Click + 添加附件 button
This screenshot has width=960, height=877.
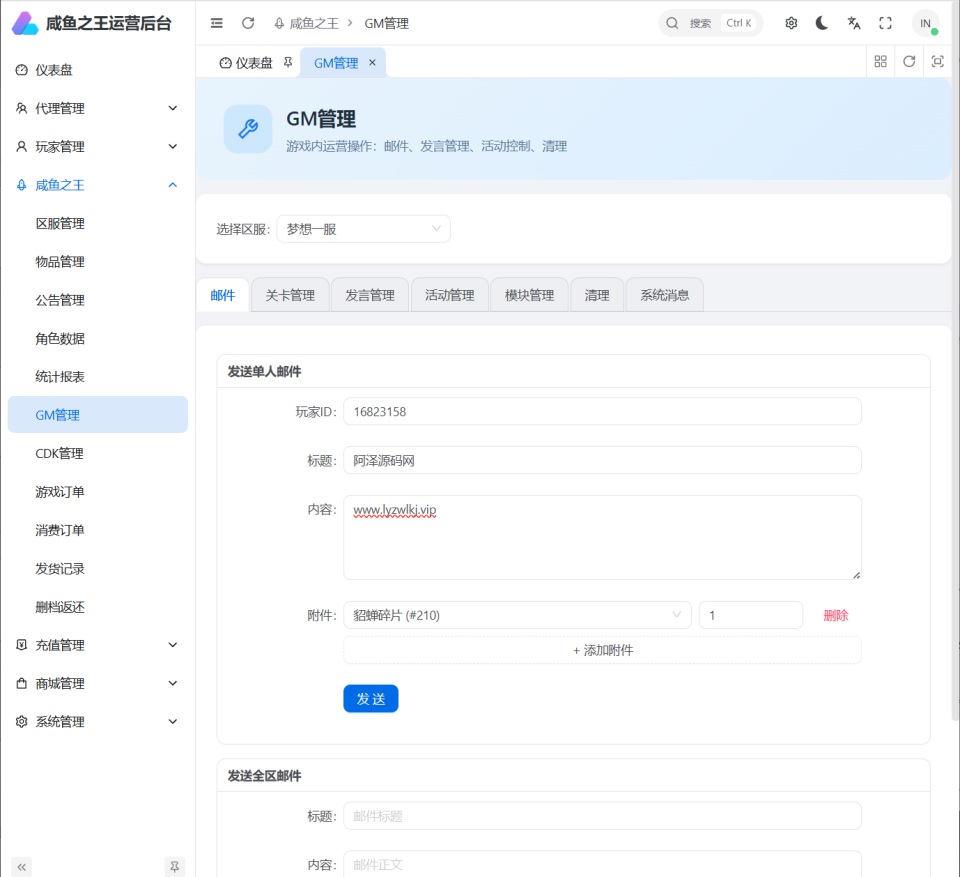pyautogui.click(x=602, y=650)
